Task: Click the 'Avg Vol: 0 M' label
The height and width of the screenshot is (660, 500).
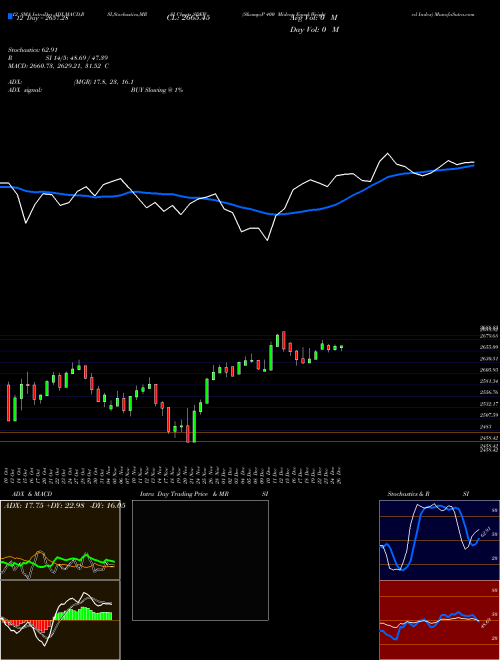Action: [x=313, y=18]
